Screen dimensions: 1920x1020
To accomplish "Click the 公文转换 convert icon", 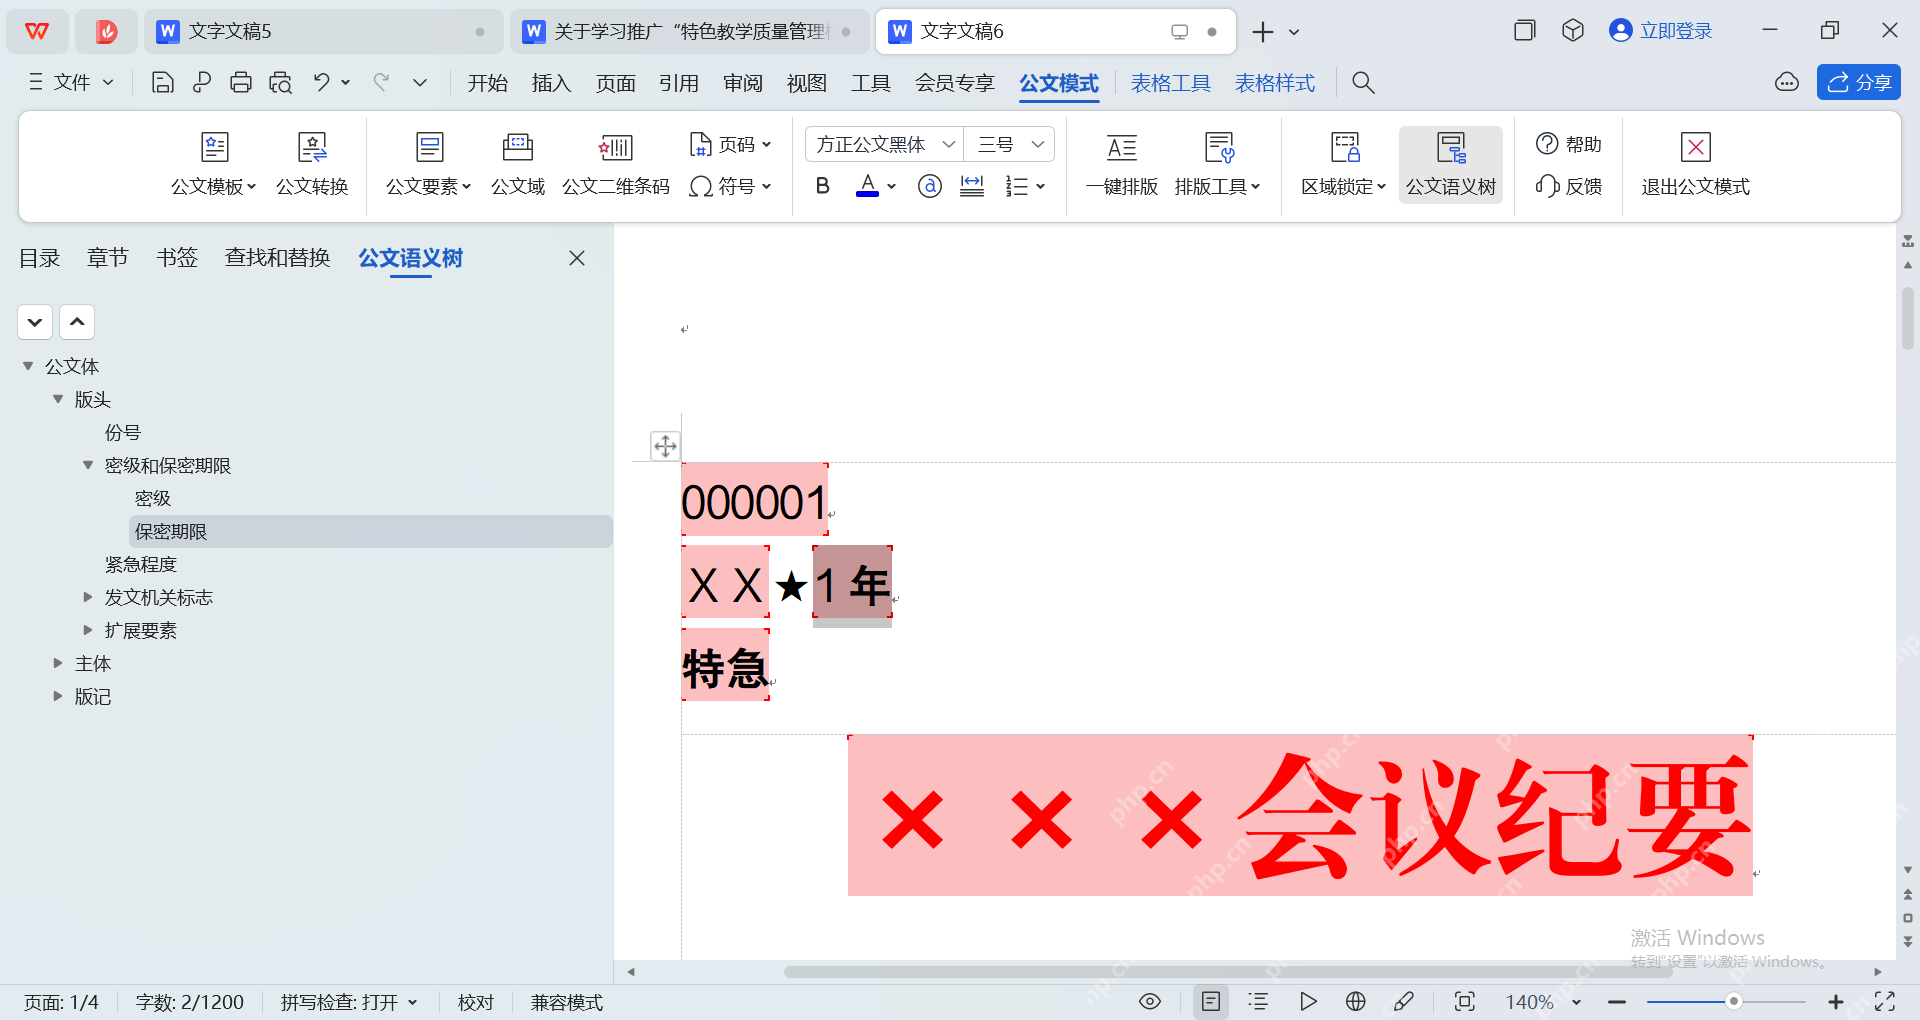I will click(x=312, y=165).
